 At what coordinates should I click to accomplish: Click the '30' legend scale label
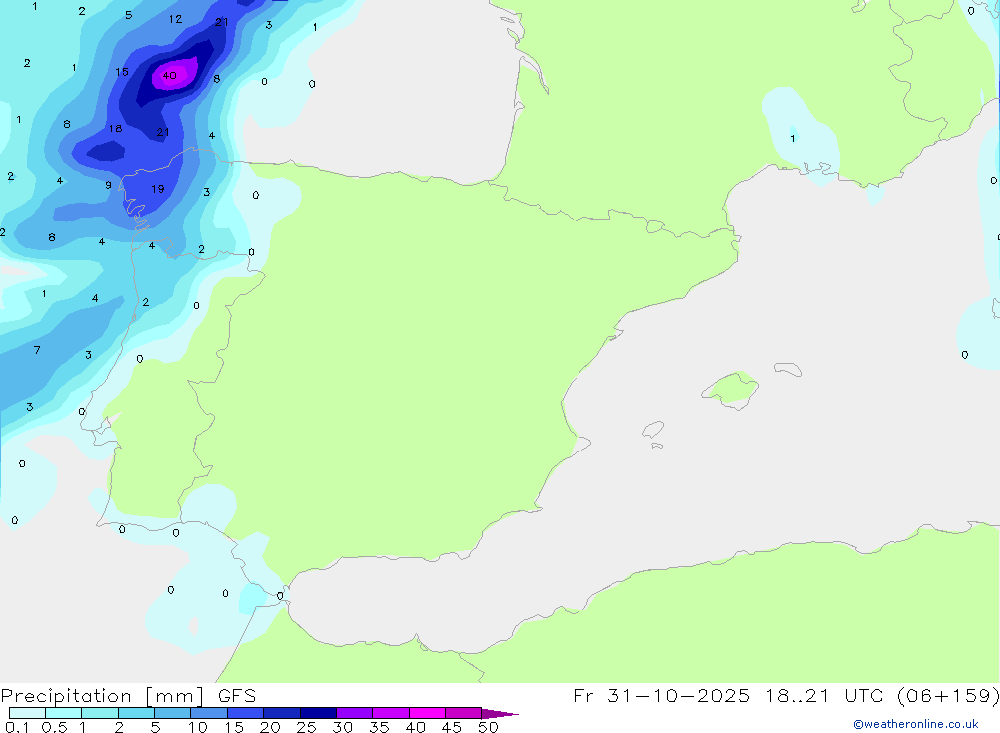click(x=342, y=727)
